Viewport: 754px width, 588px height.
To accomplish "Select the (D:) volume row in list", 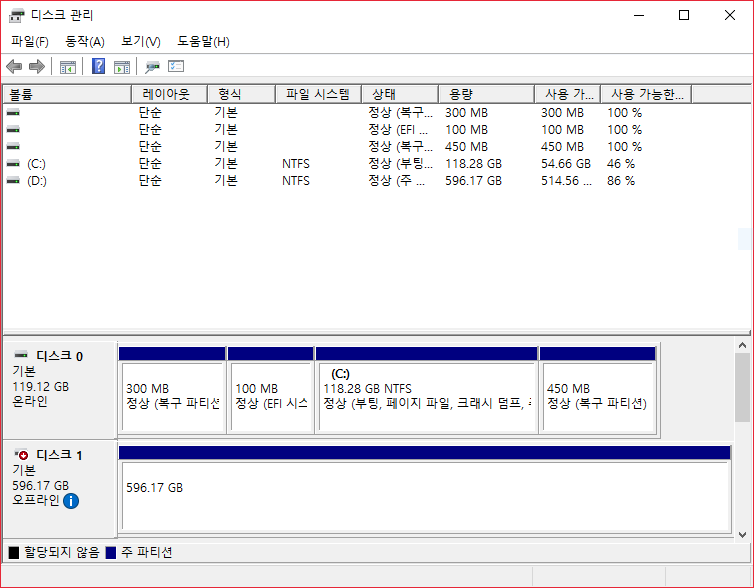I will point(36,181).
